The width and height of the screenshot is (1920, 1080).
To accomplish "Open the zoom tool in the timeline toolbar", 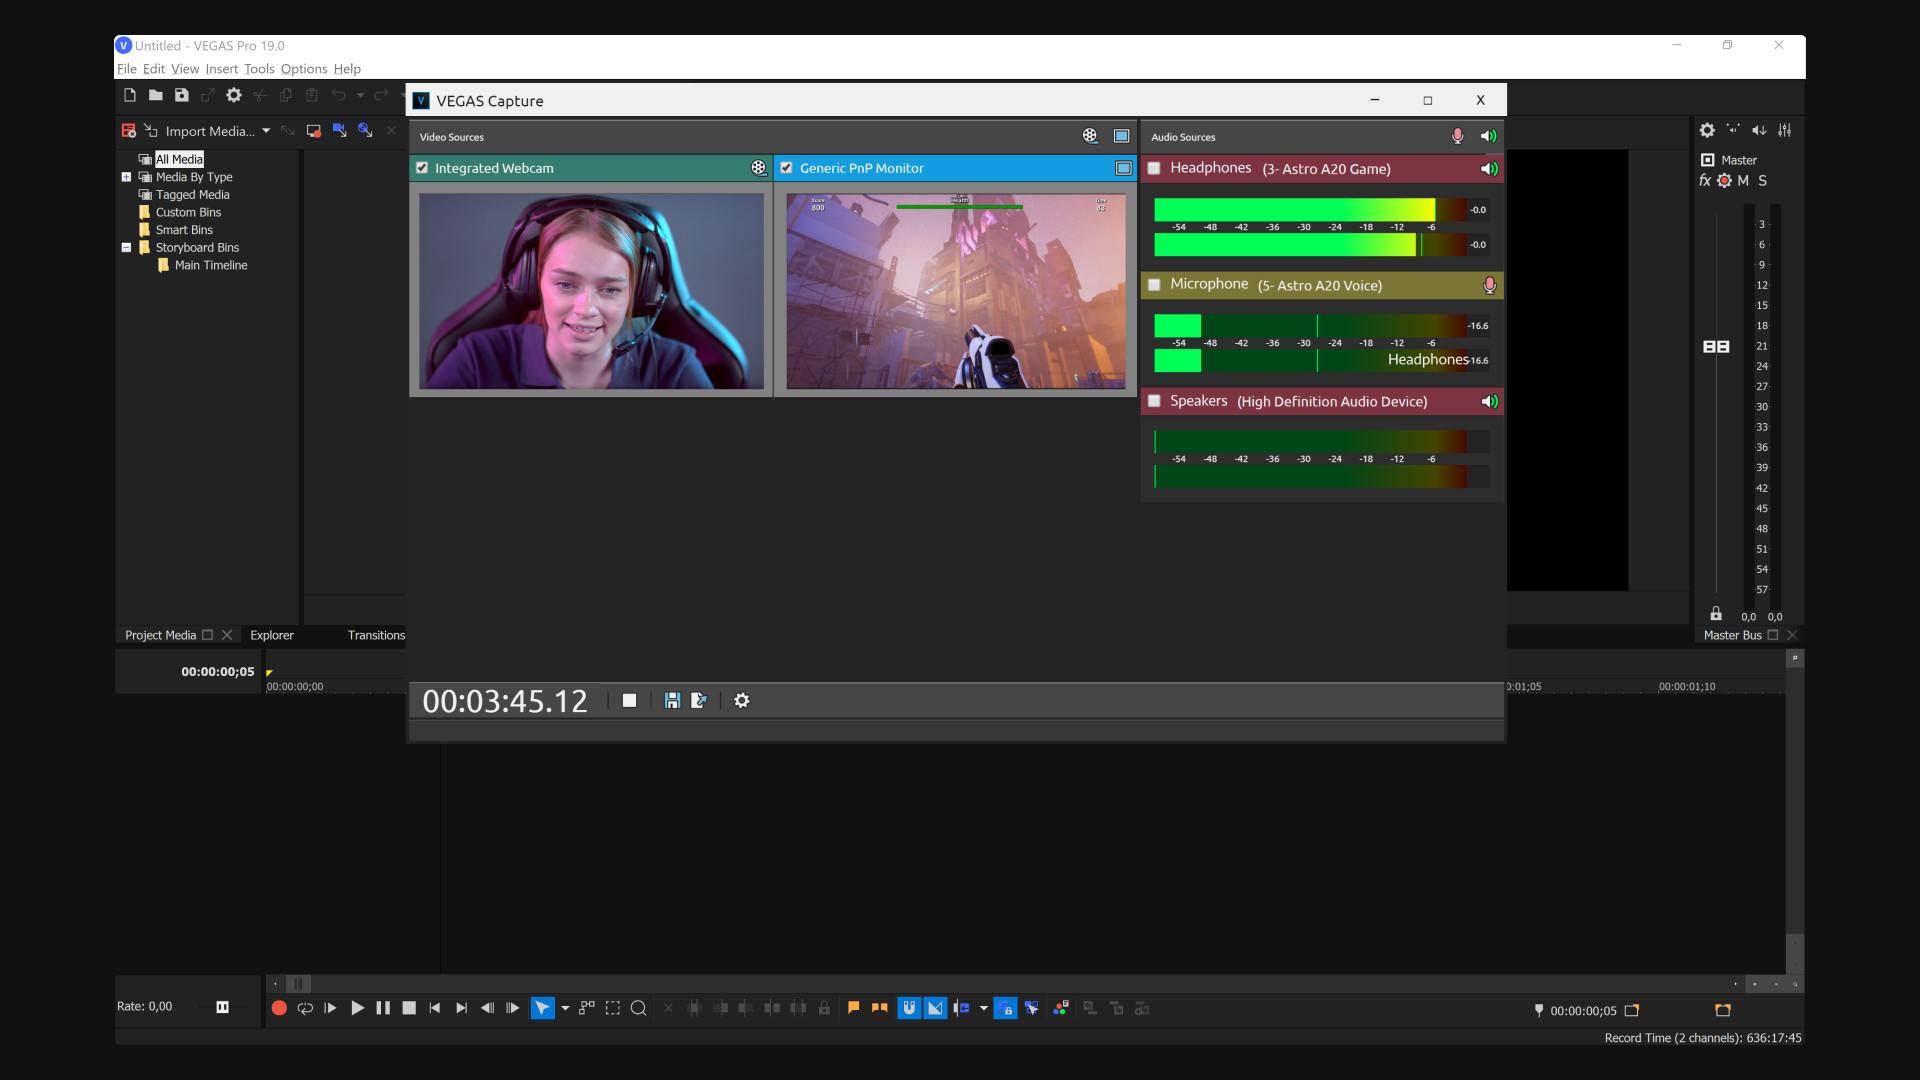I will point(638,1008).
